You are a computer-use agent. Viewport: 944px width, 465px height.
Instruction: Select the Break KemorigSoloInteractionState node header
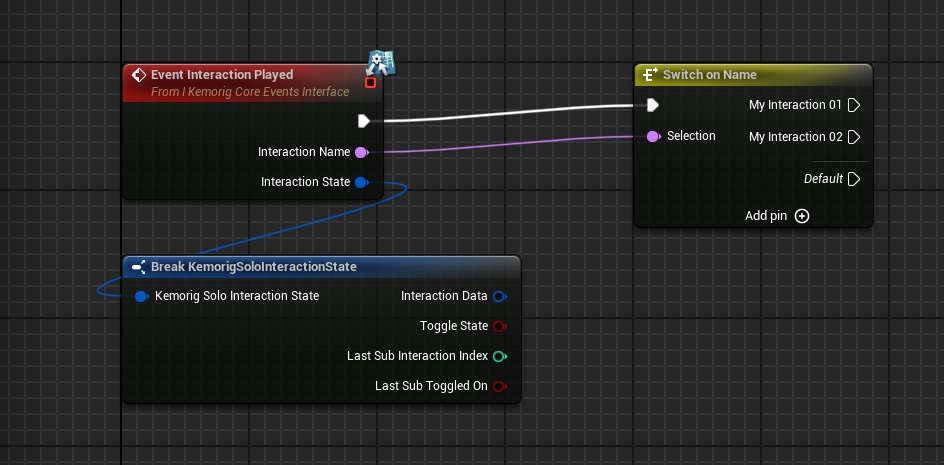tap(253, 267)
